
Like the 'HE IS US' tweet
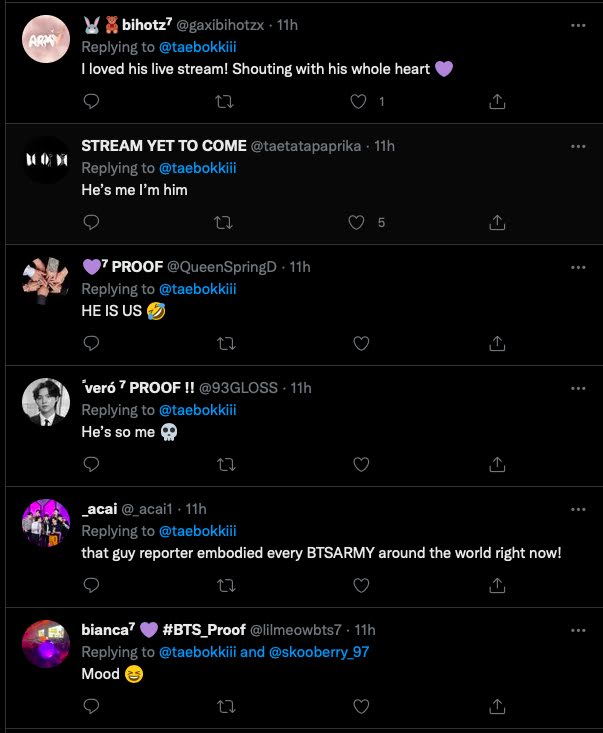[360, 343]
